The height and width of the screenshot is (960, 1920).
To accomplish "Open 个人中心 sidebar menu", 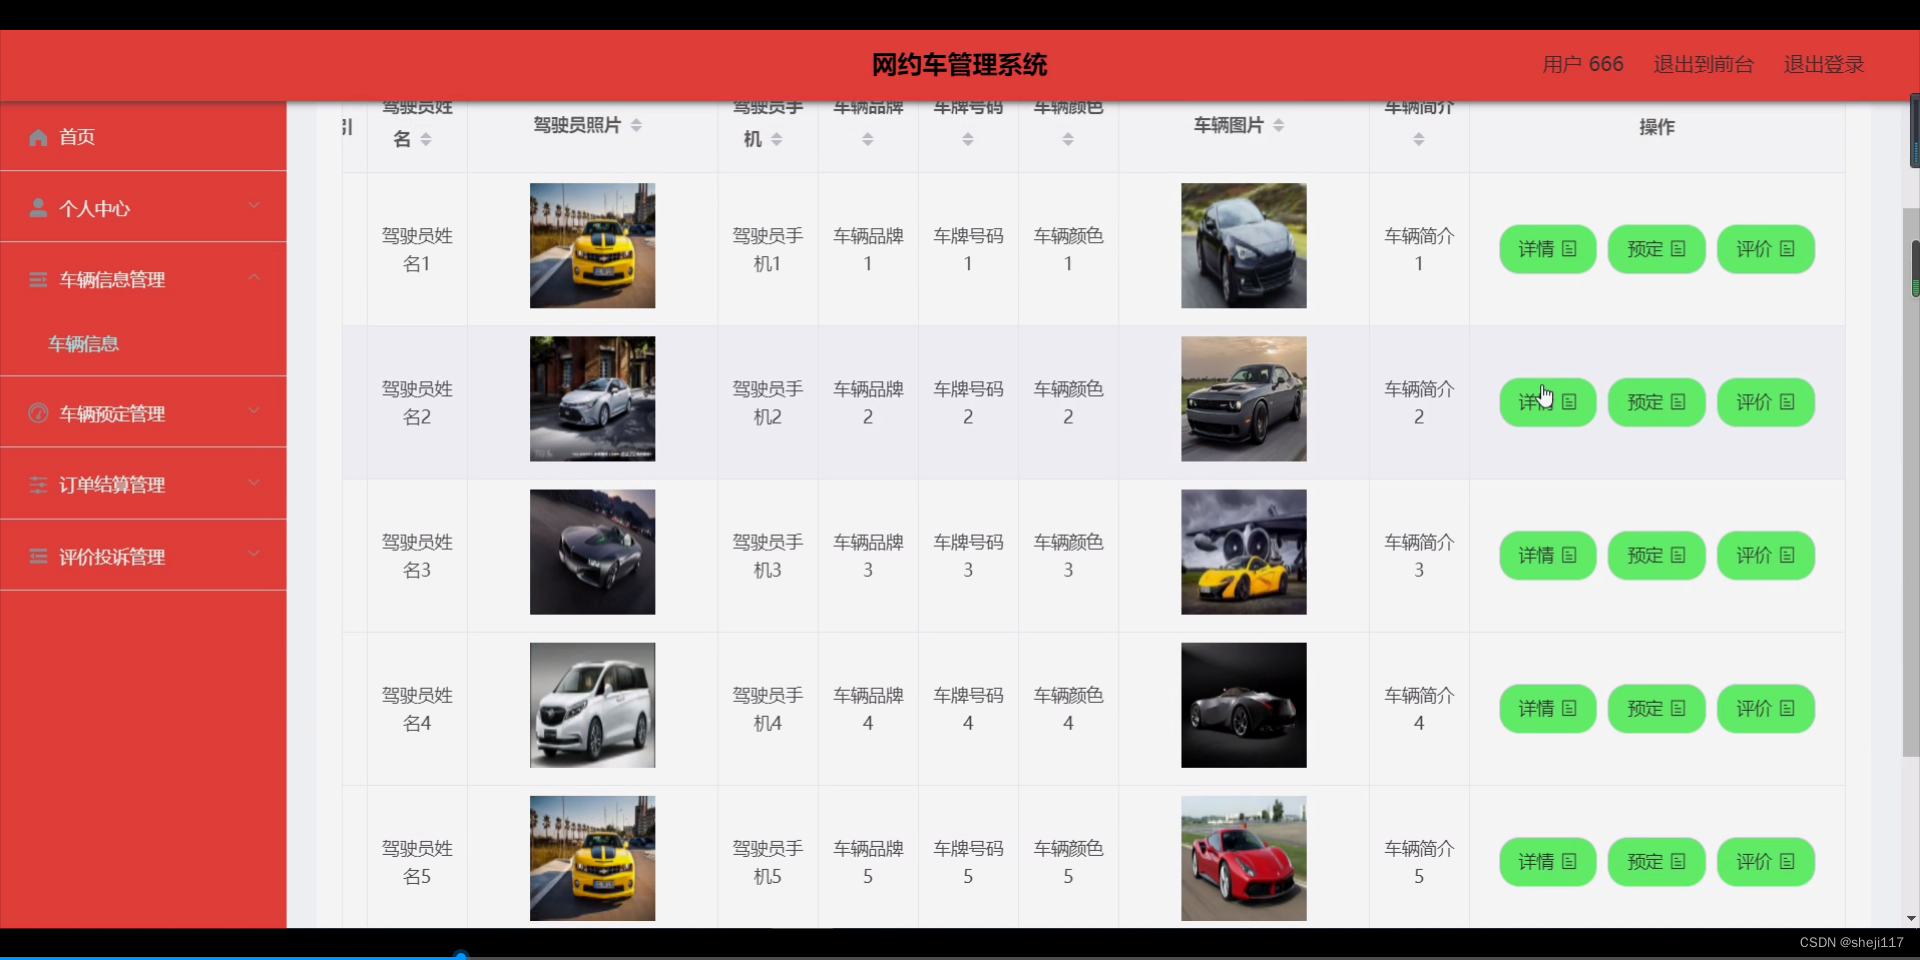I will pyautogui.click(x=143, y=207).
